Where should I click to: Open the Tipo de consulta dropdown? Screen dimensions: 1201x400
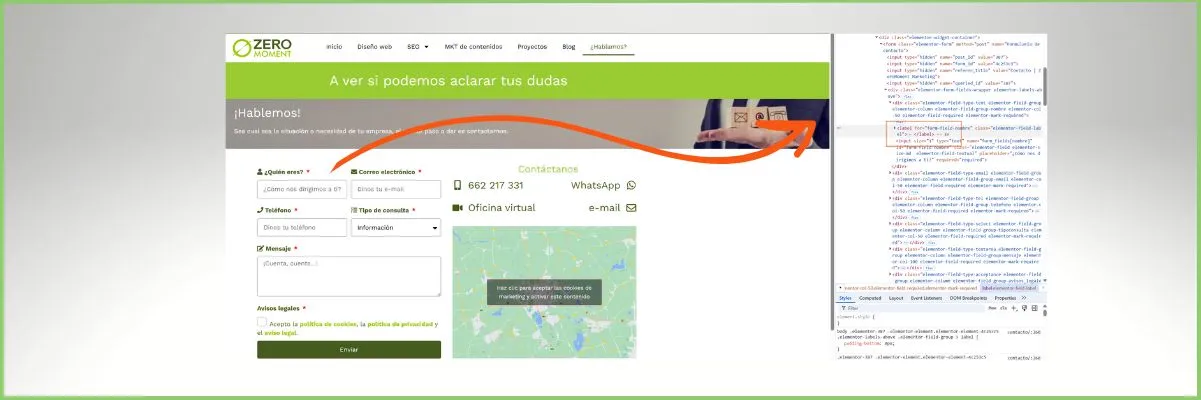396,228
